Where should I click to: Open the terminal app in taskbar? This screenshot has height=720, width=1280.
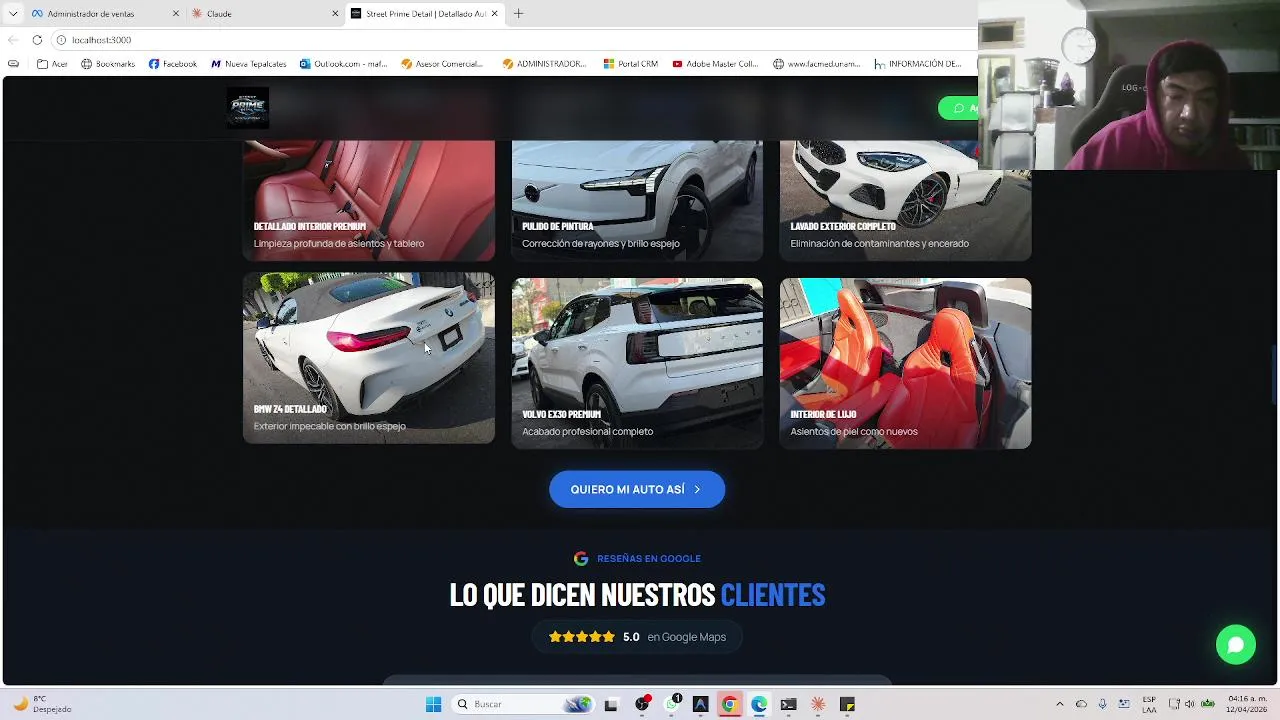(x=788, y=704)
